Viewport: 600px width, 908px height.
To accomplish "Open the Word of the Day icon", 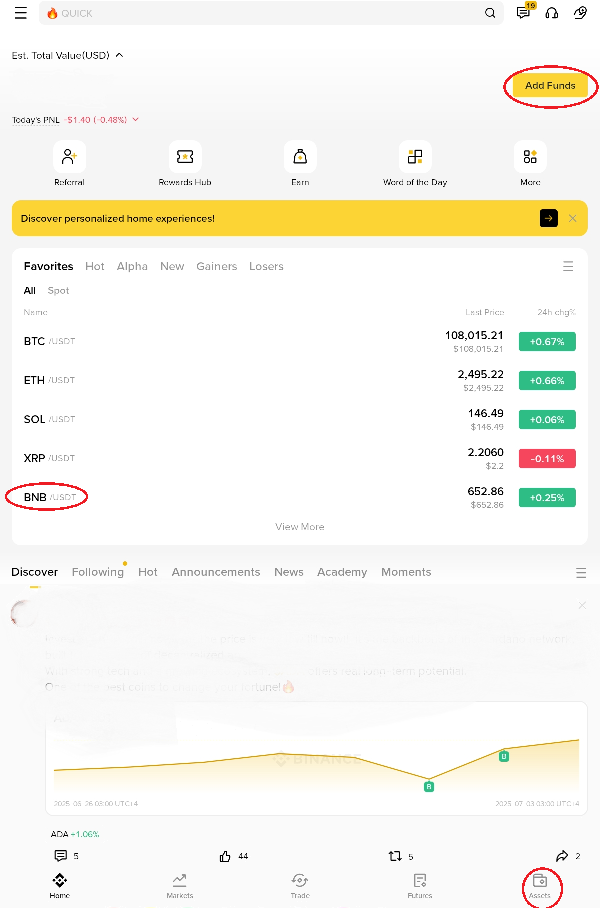I will (x=415, y=156).
